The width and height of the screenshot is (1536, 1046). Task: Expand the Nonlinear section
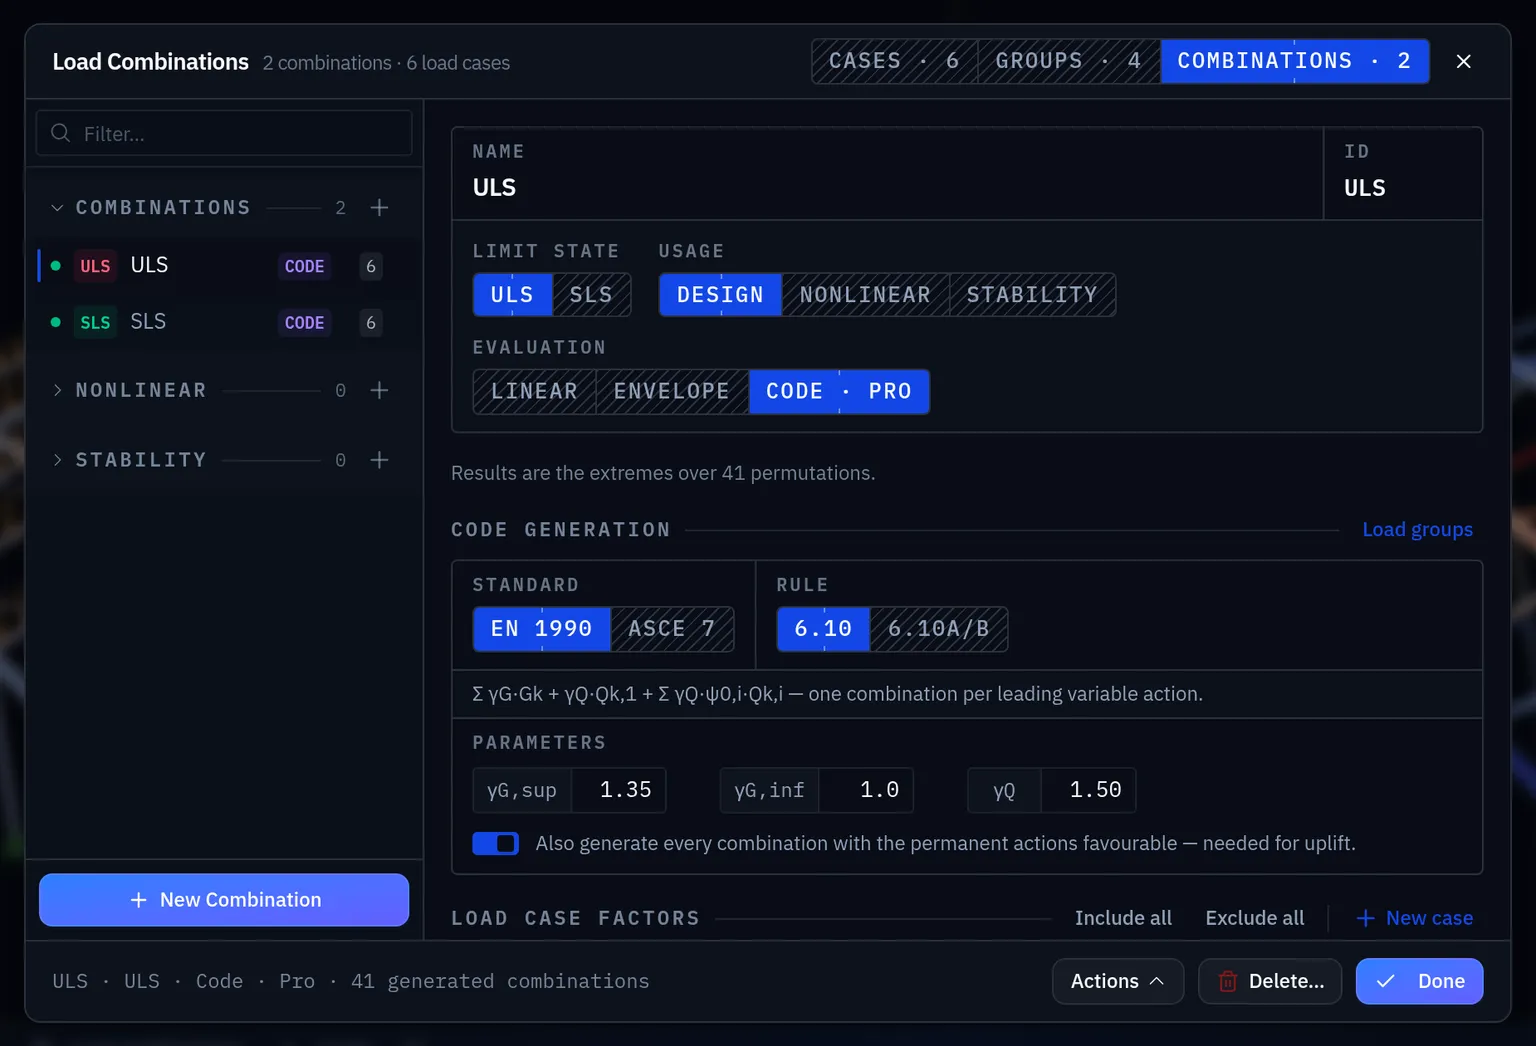pos(57,390)
